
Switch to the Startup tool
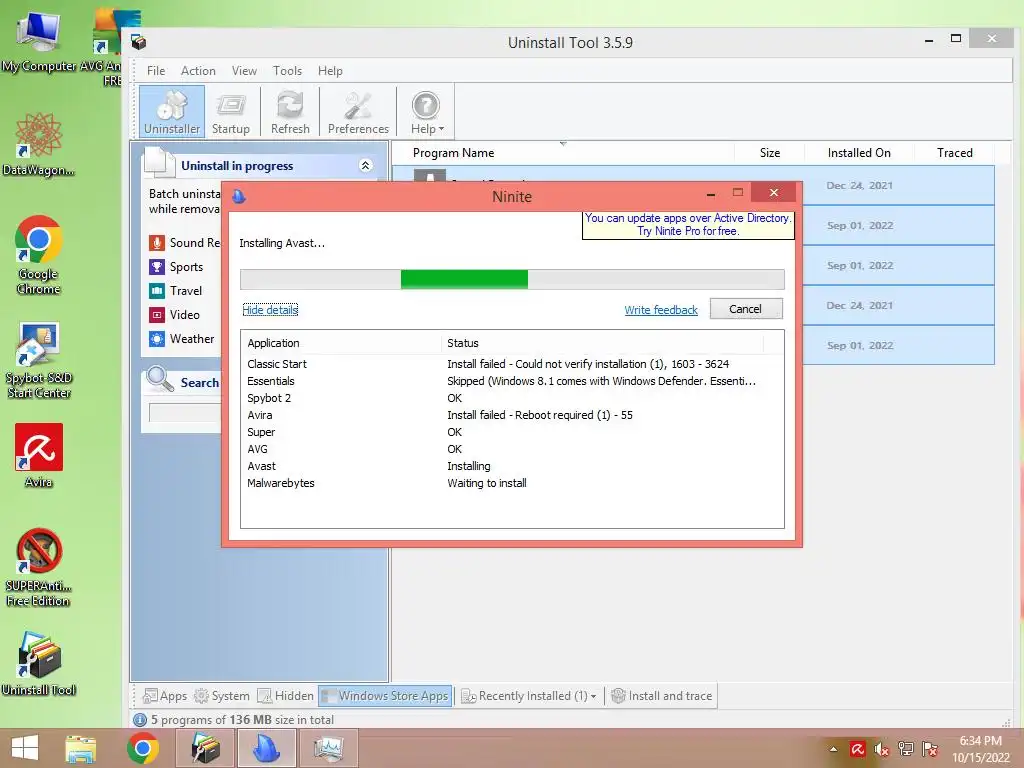(231, 111)
